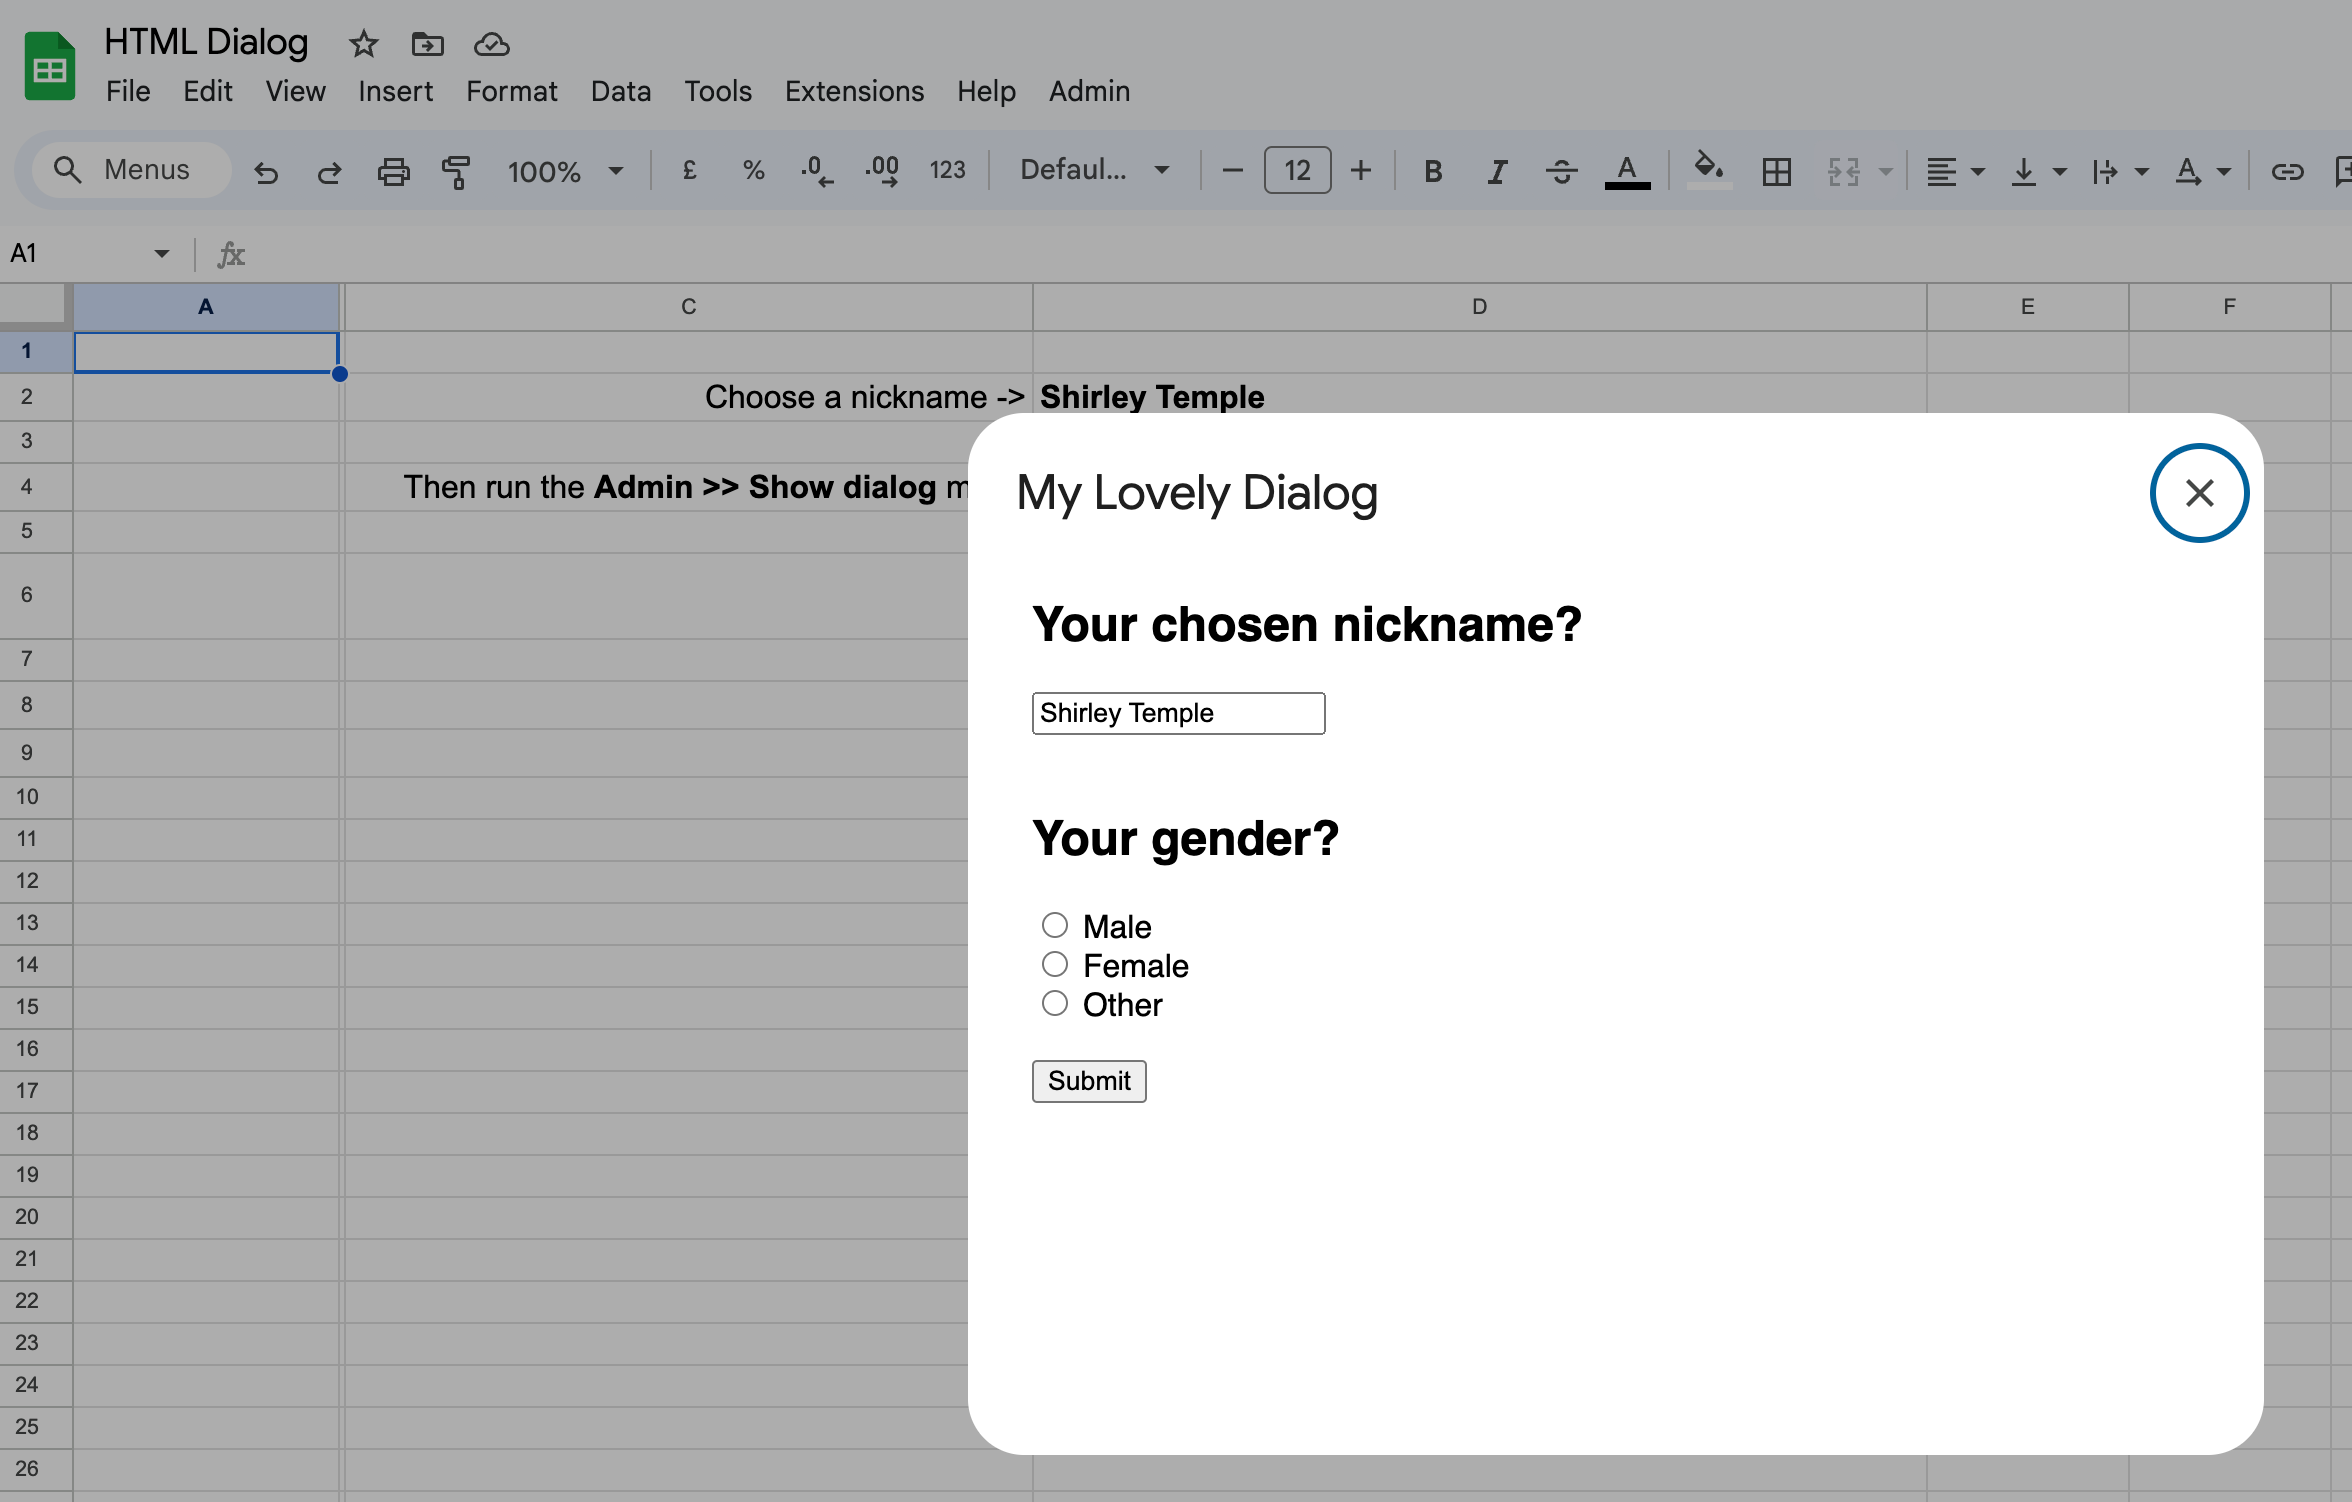
Task: Open the zoom 100% dropdown
Action: pos(565,172)
